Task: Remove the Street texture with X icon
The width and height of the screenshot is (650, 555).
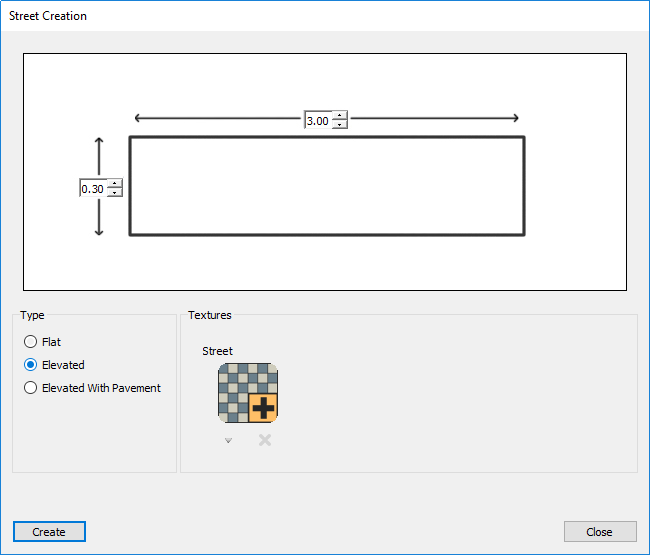Action: [x=265, y=440]
